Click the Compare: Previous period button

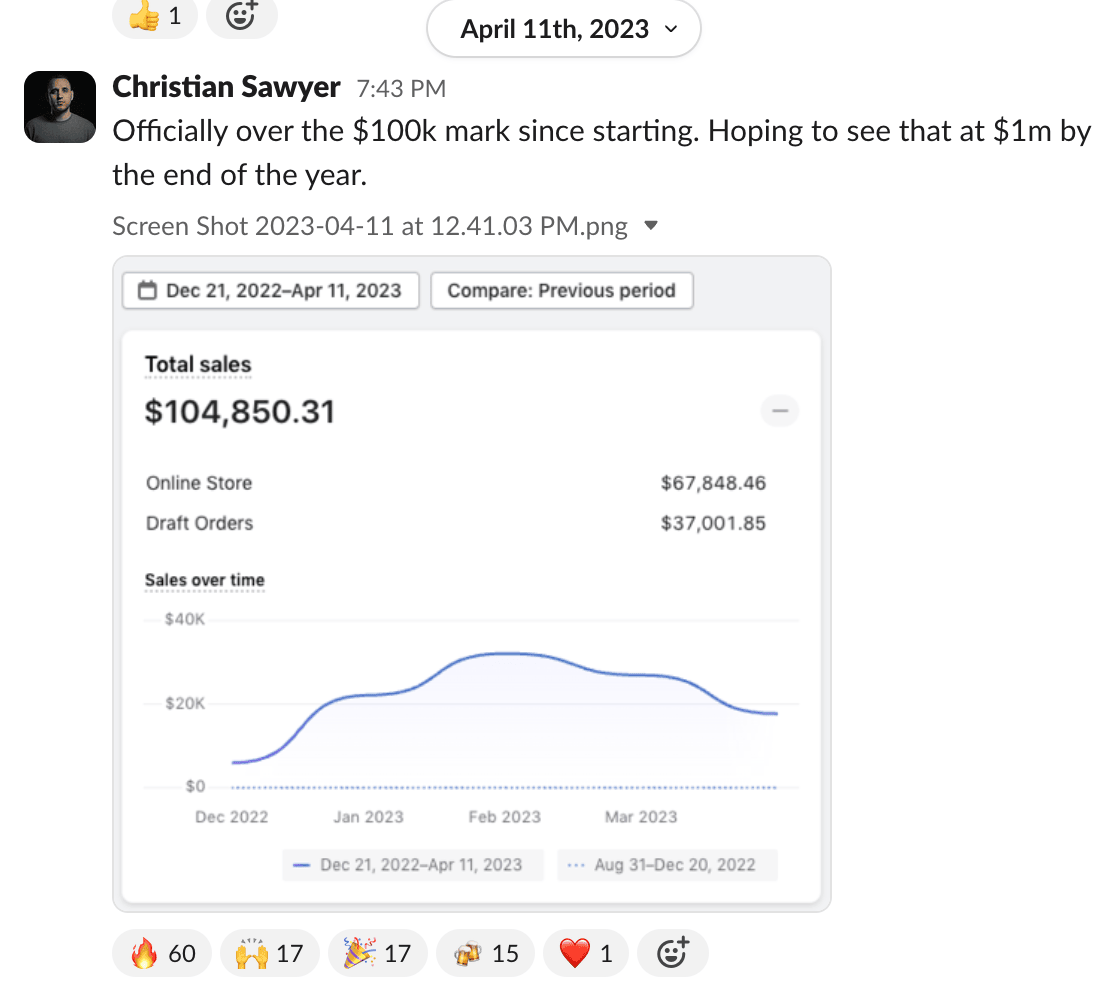[x=561, y=291]
